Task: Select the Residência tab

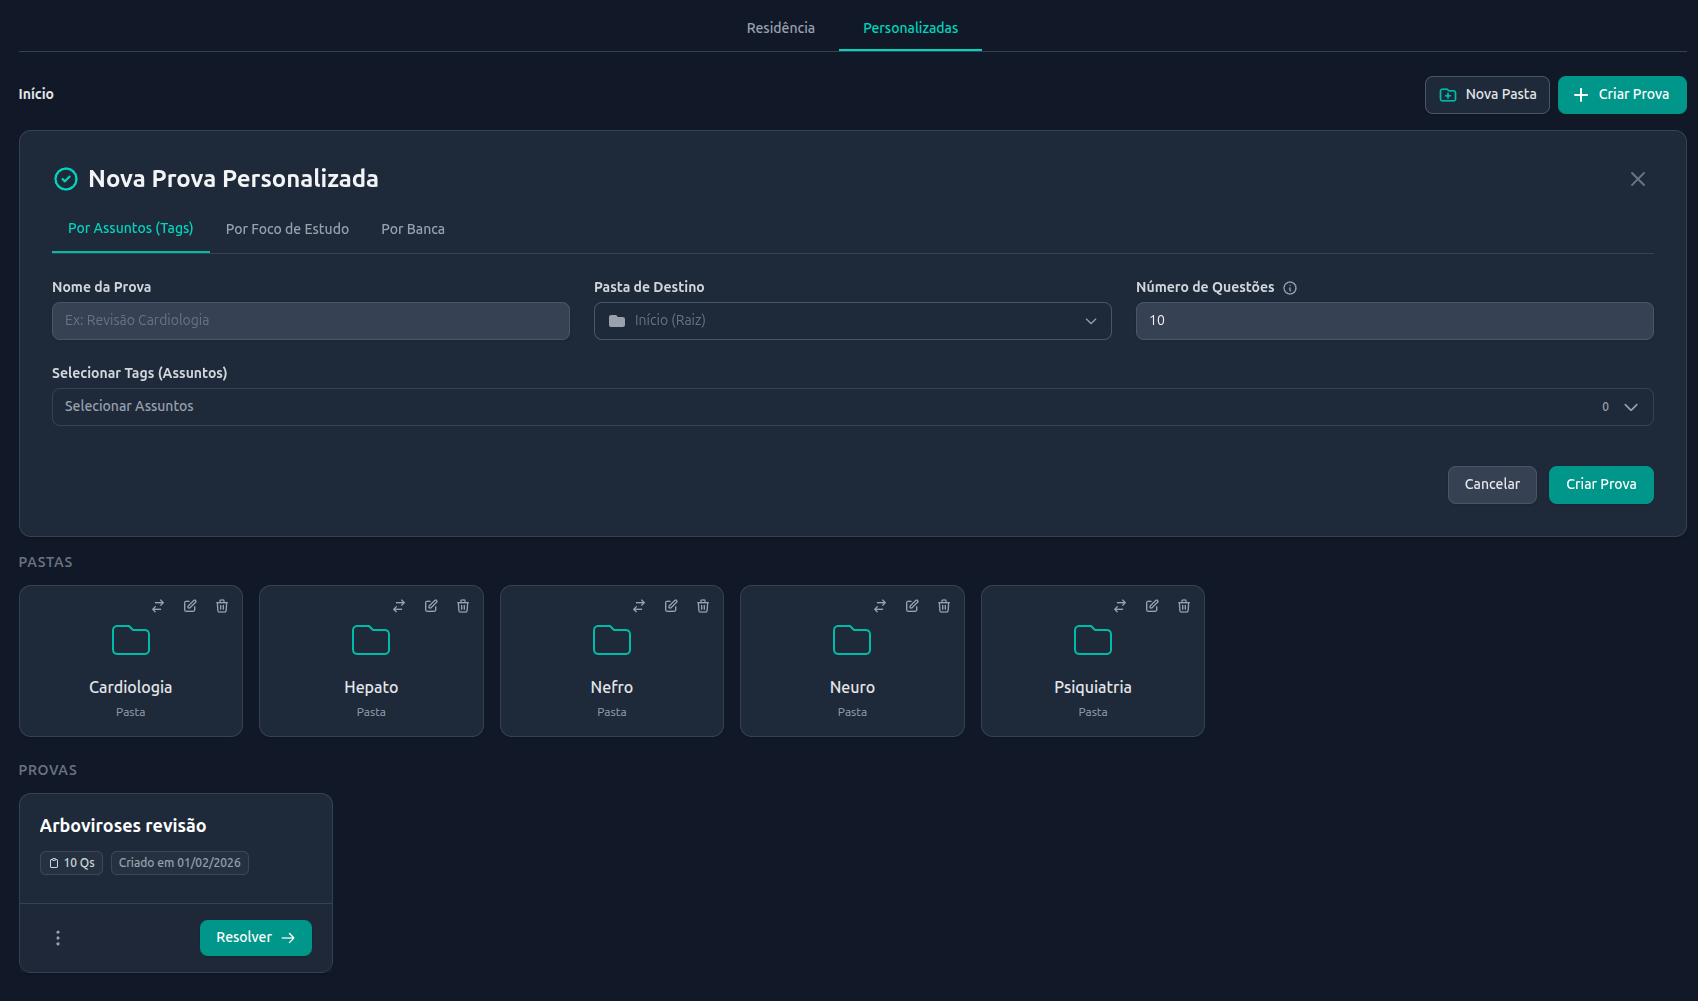Action: (x=780, y=28)
